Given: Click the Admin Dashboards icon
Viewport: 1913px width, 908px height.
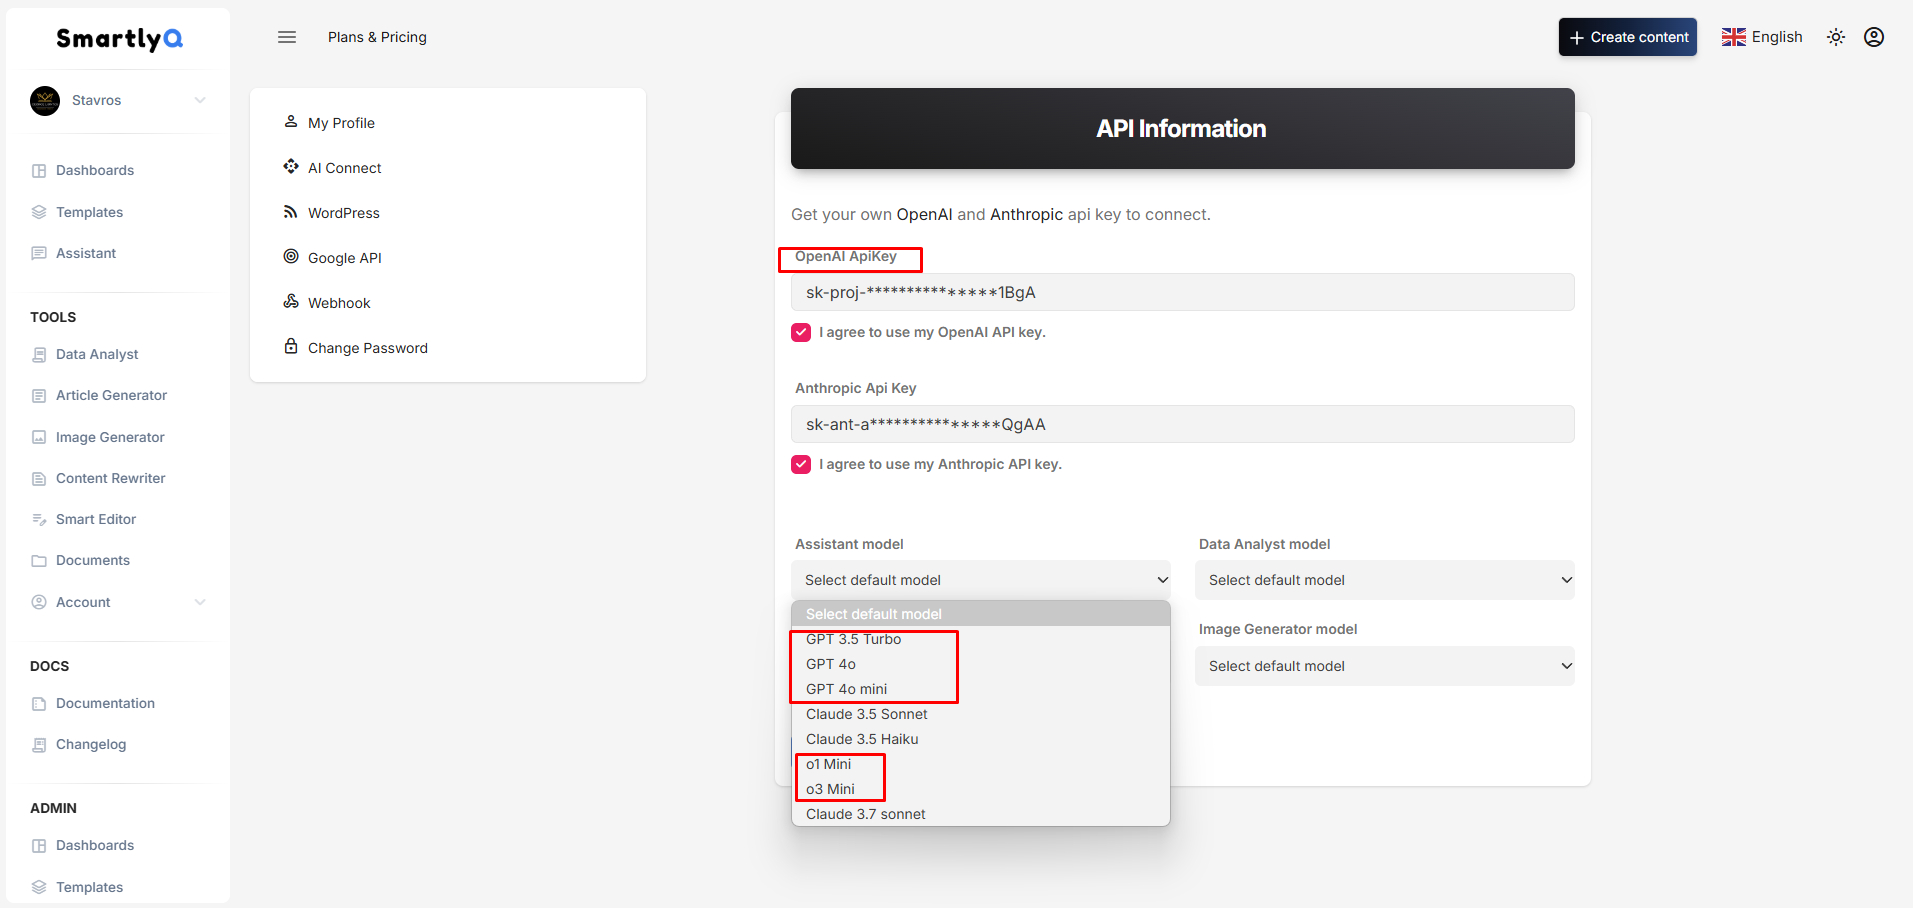Looking at the screenshot, I should (x=39, y=846).
